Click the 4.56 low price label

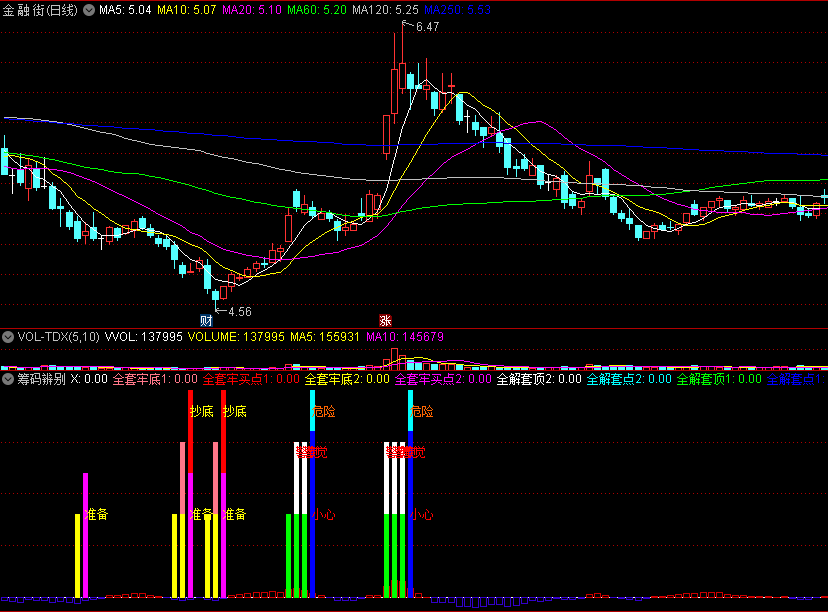240,312
